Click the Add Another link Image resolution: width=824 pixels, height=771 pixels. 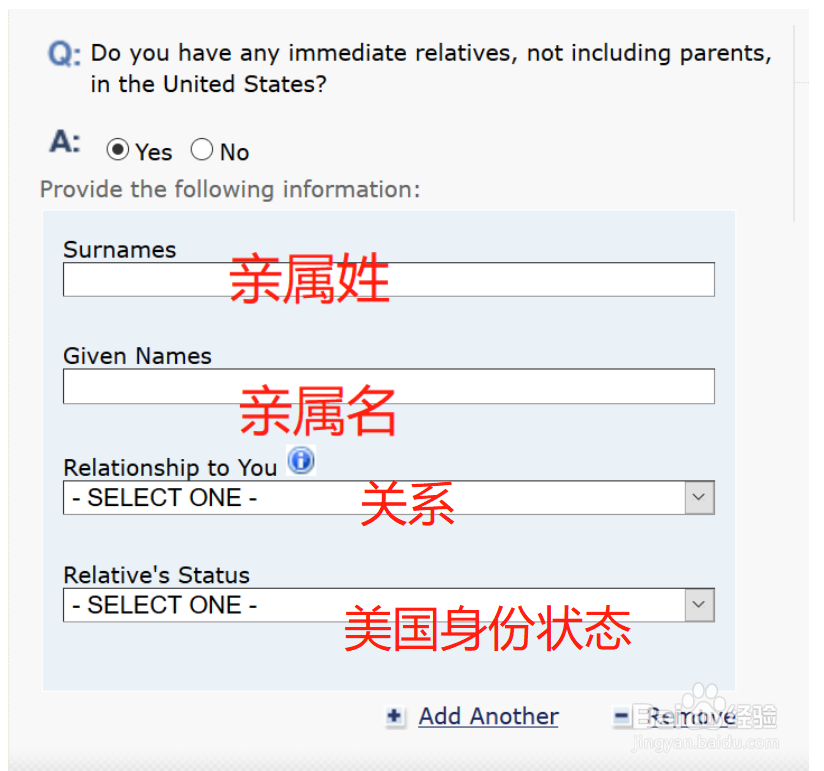488,717
